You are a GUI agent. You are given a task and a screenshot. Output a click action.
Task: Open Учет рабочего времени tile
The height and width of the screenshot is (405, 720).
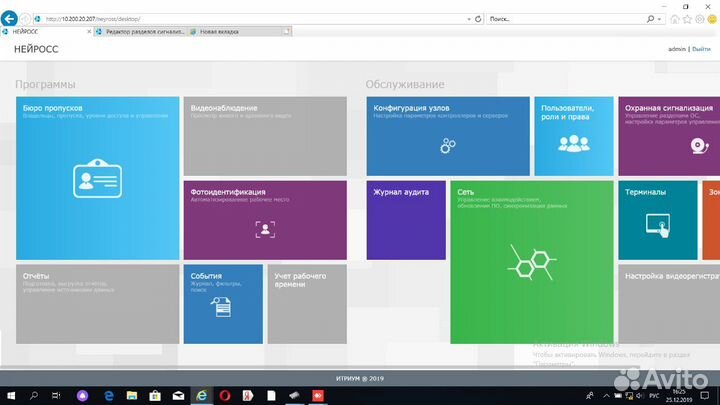(x=307, y=303)
